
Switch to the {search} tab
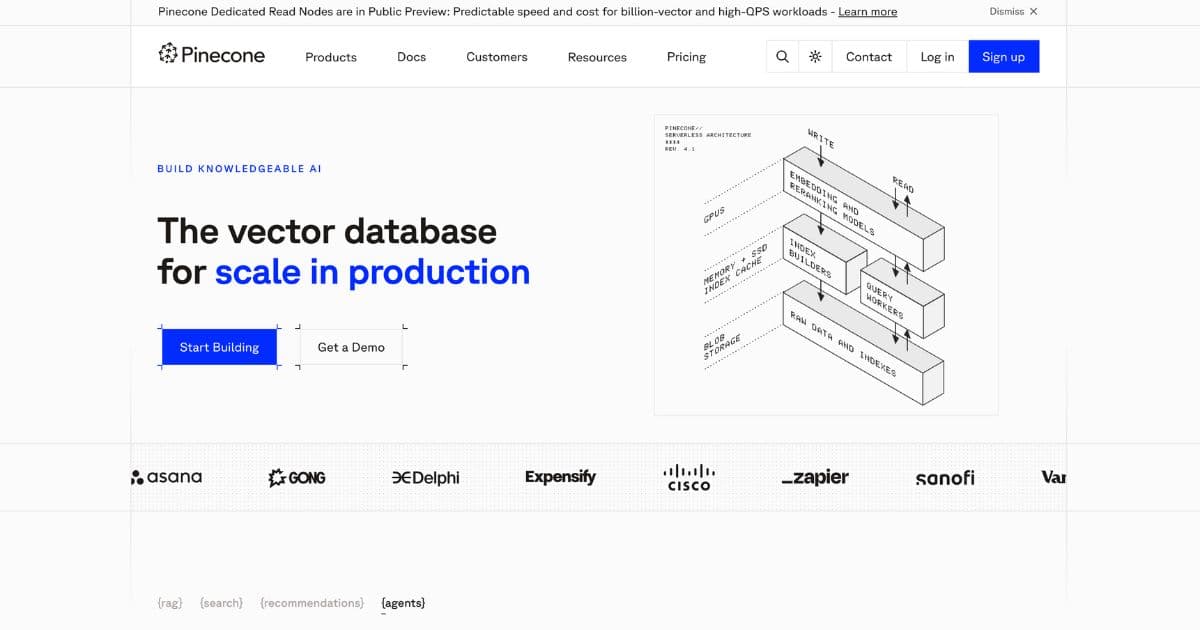pos(221,603)
